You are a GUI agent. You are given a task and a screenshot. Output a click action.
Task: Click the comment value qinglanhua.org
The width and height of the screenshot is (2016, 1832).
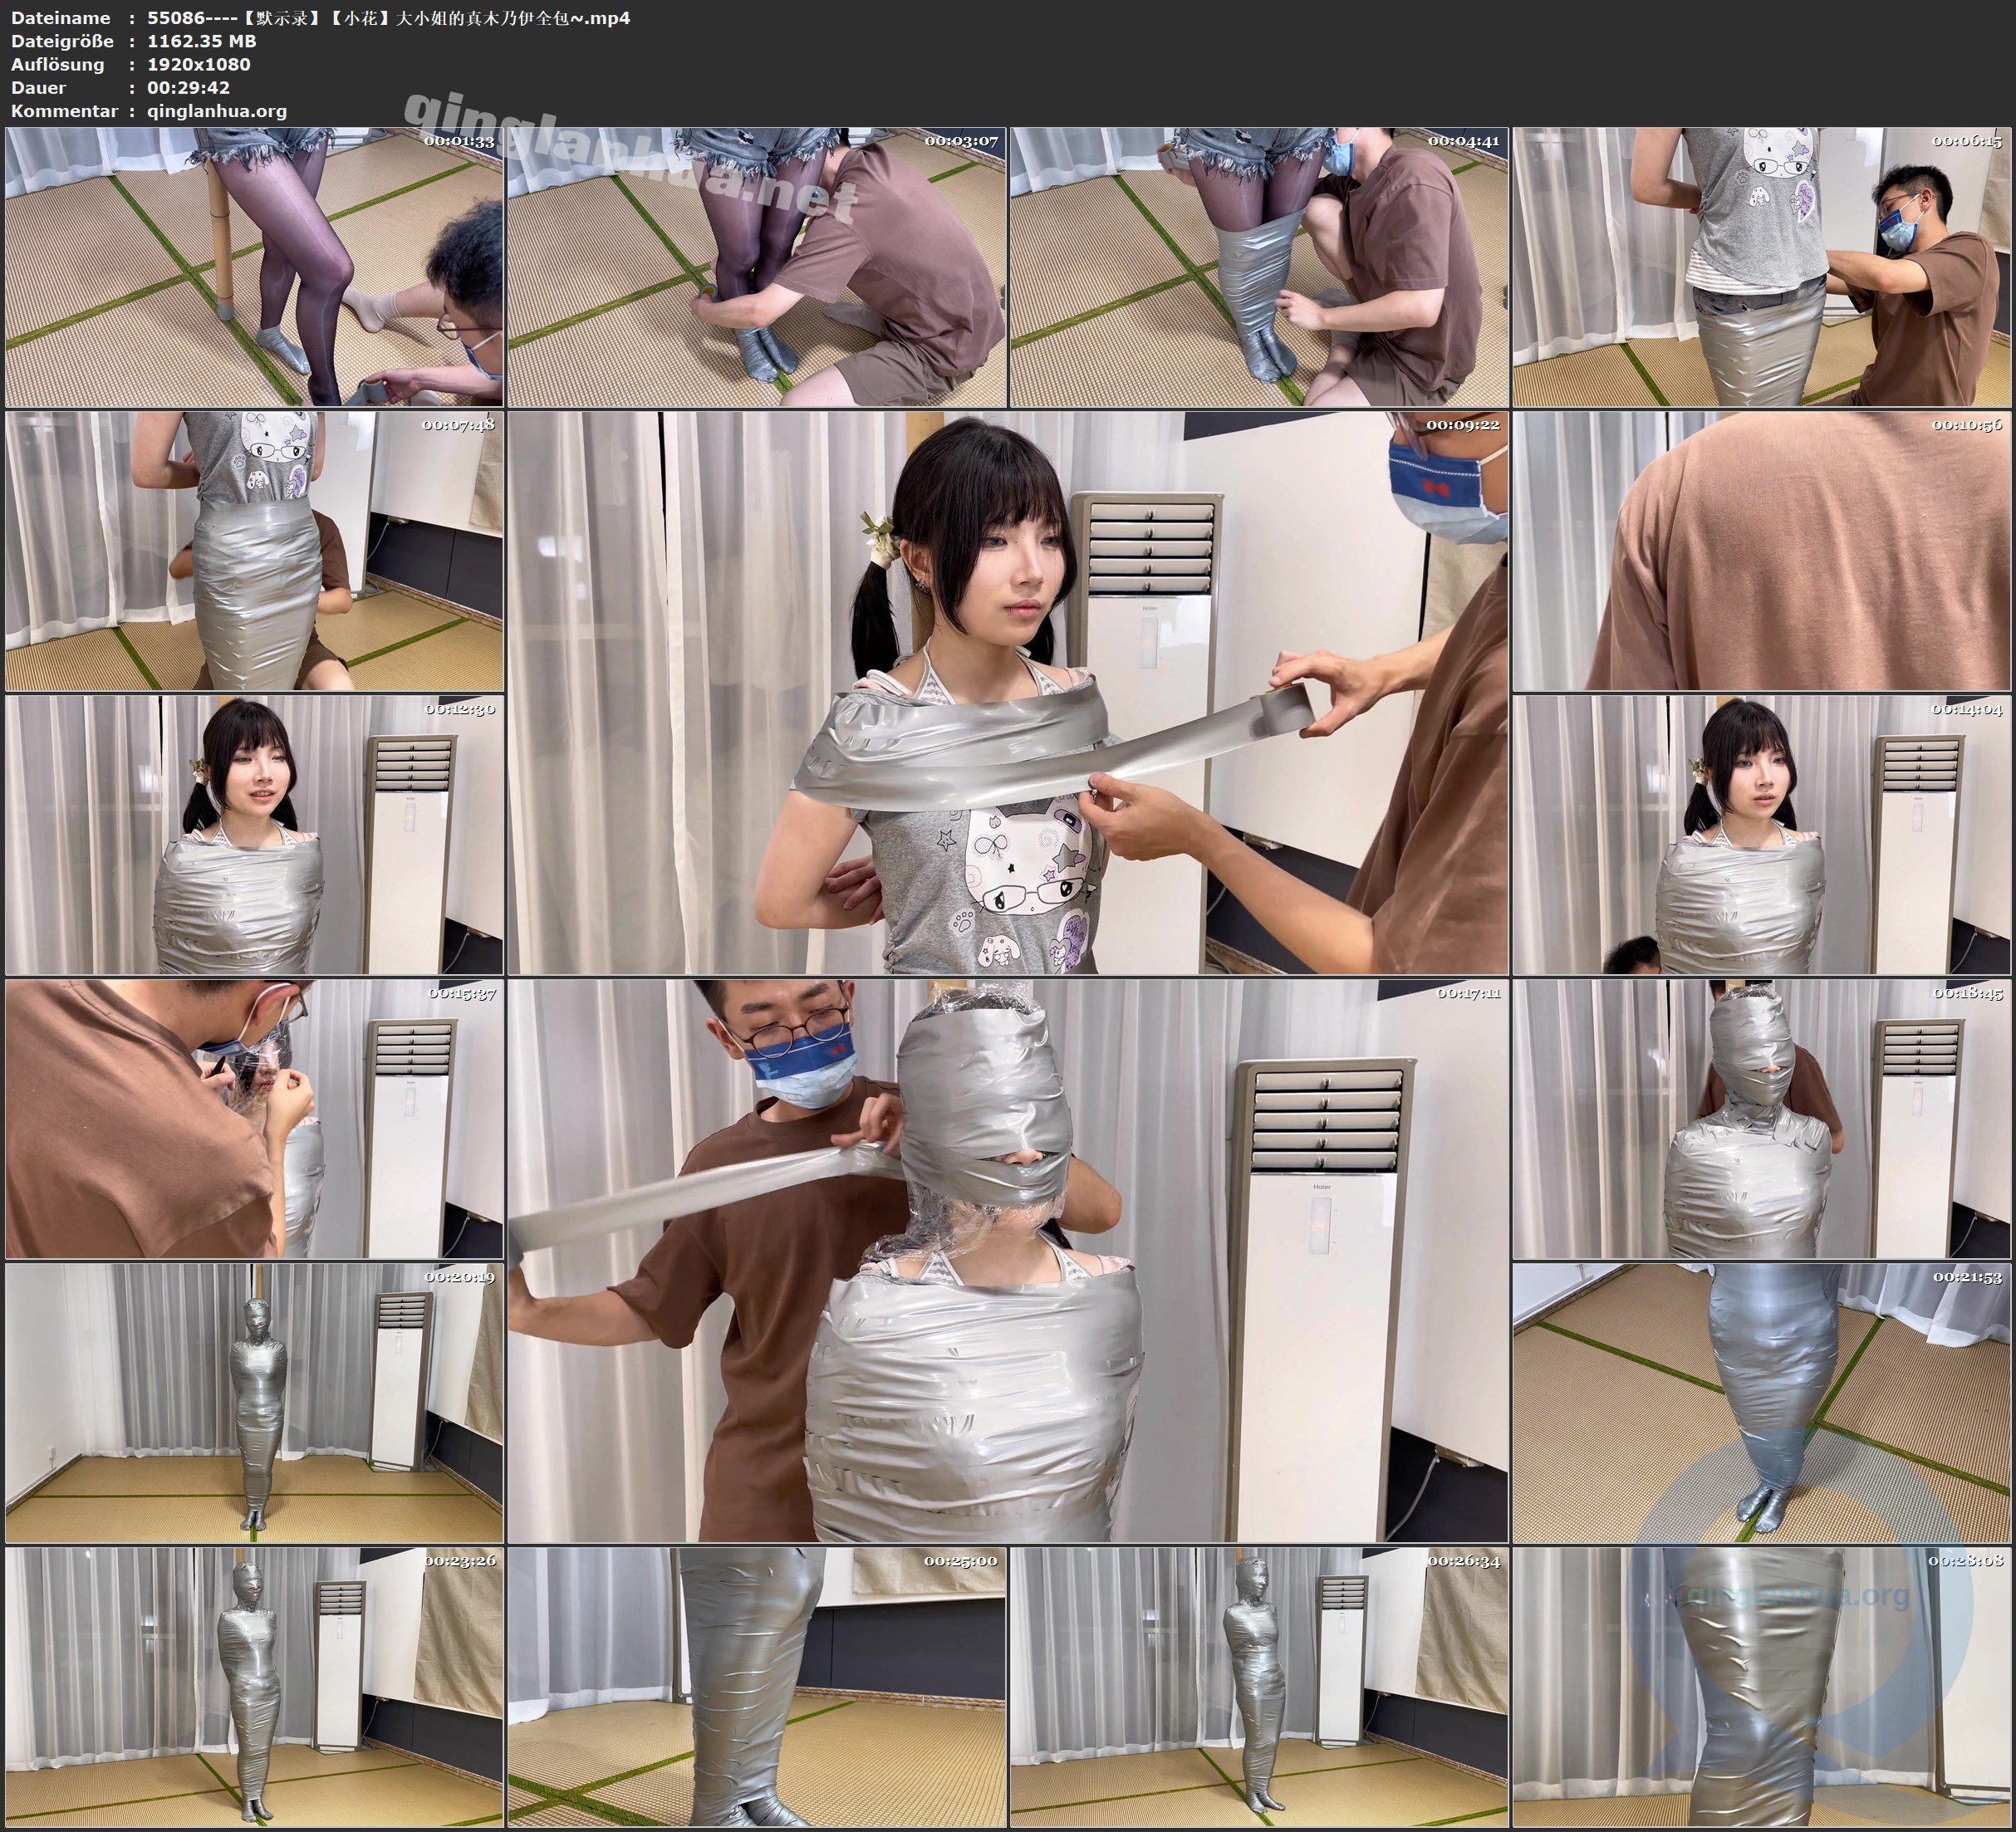[217, 111]
